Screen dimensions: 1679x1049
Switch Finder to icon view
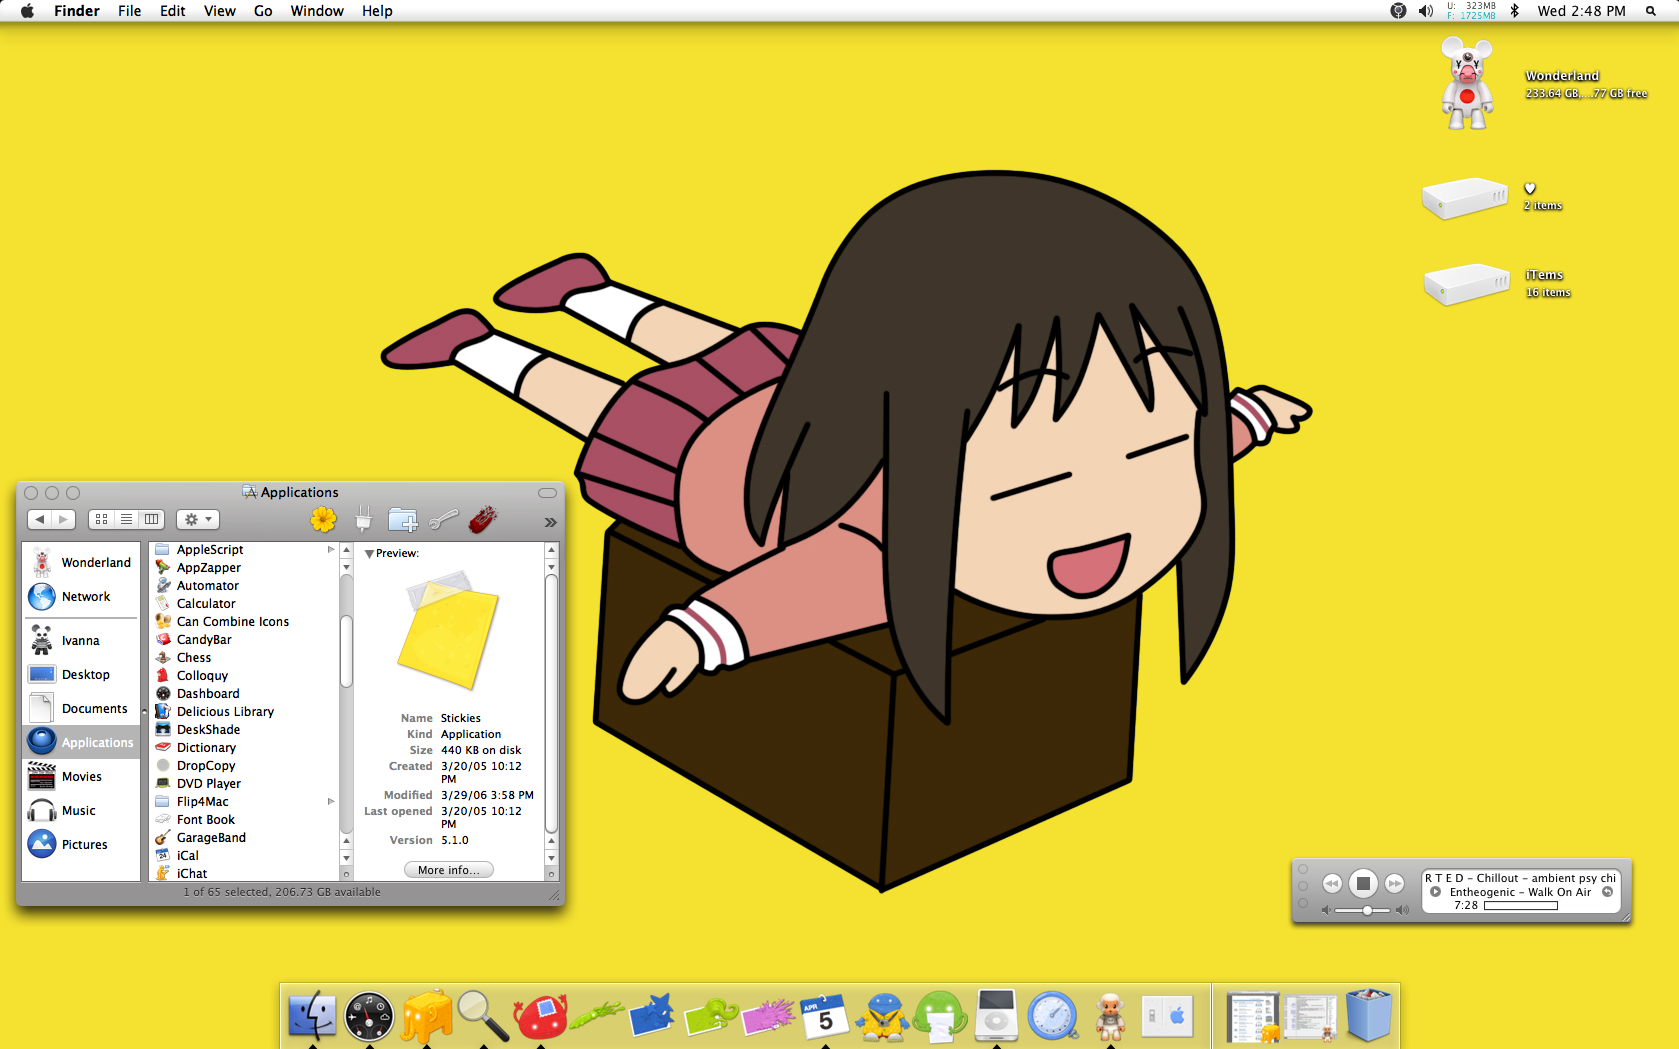[x=101, y=519]
